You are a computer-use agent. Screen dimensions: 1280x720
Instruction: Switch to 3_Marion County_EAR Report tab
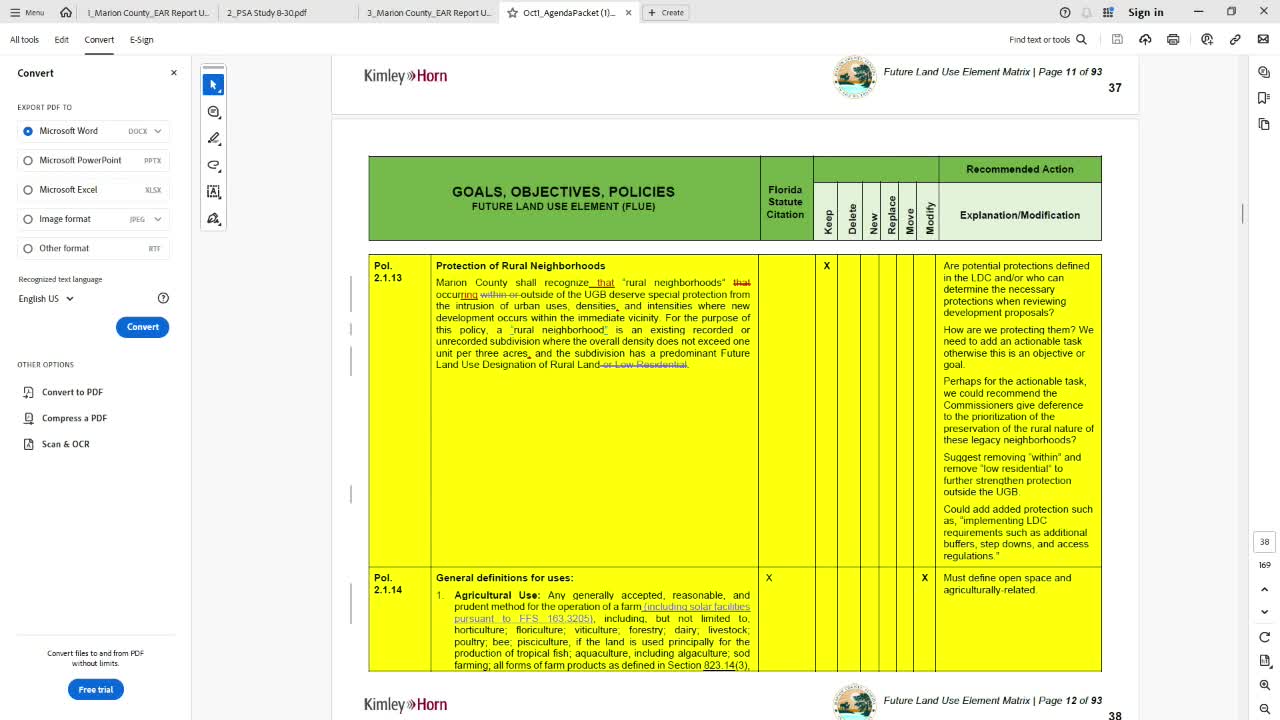(428, 12)
